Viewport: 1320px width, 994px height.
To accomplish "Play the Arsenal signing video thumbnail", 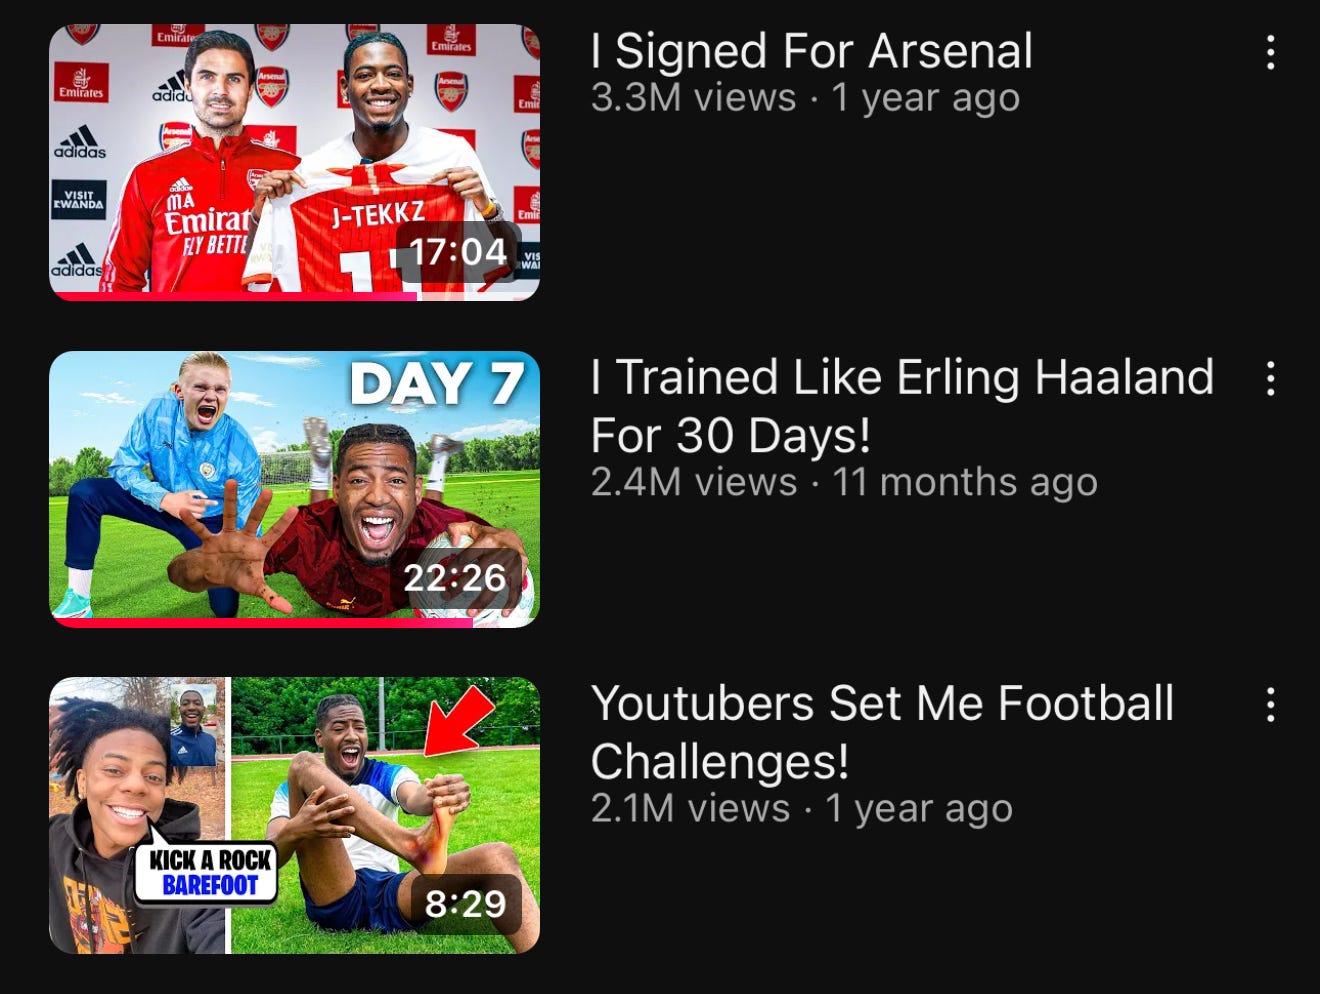I will (294, 162).
